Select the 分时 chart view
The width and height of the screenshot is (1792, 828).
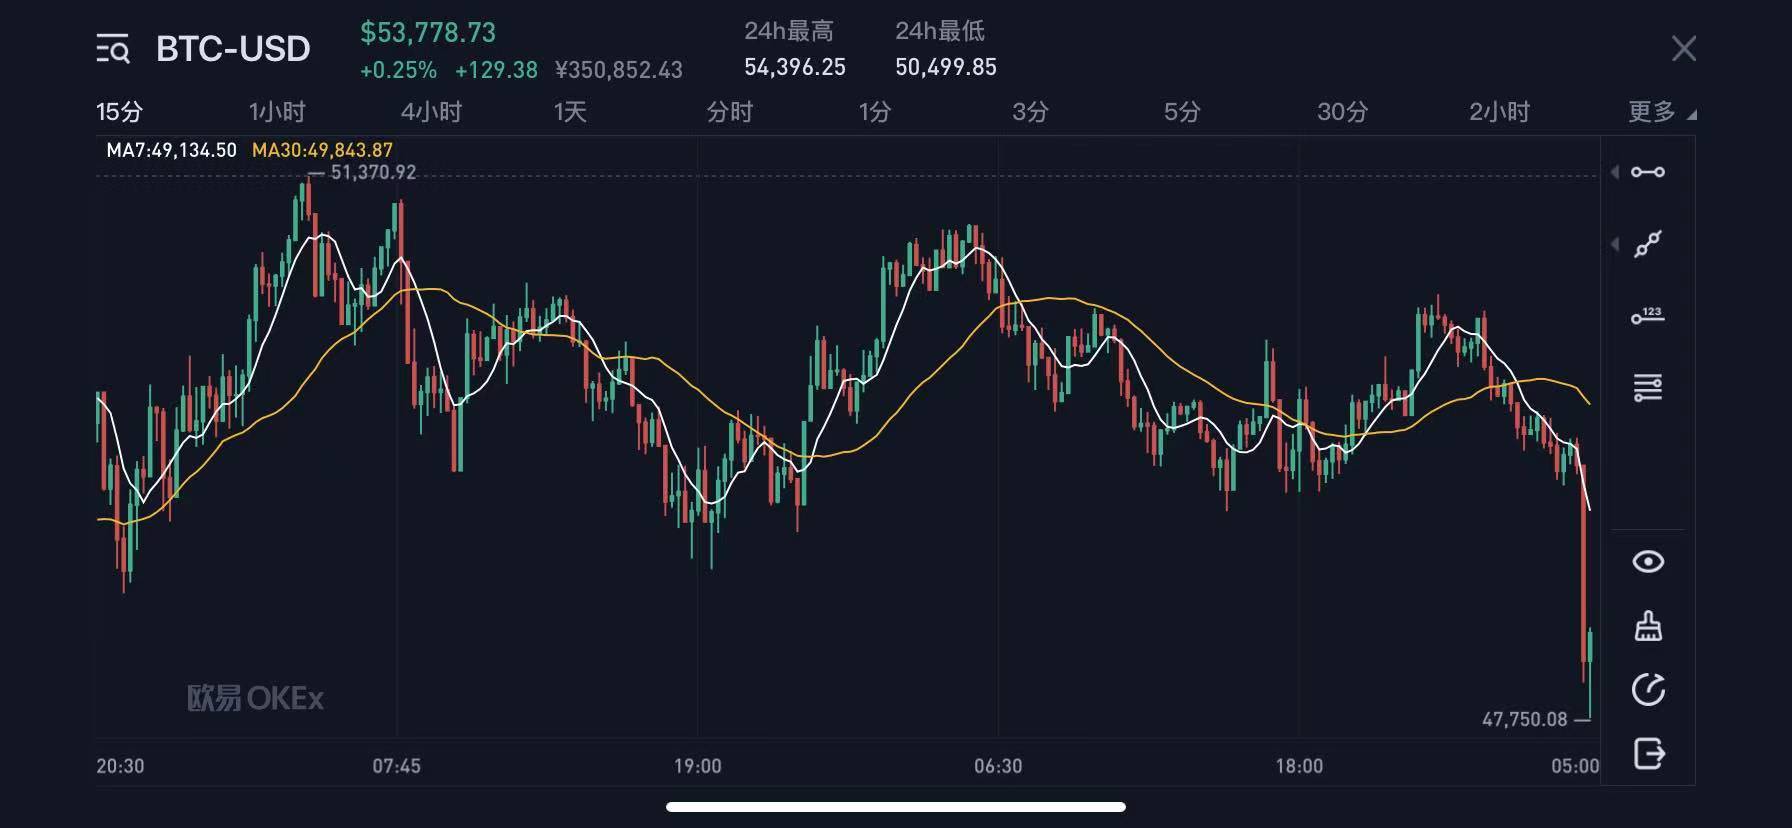(x=729, y=112)
